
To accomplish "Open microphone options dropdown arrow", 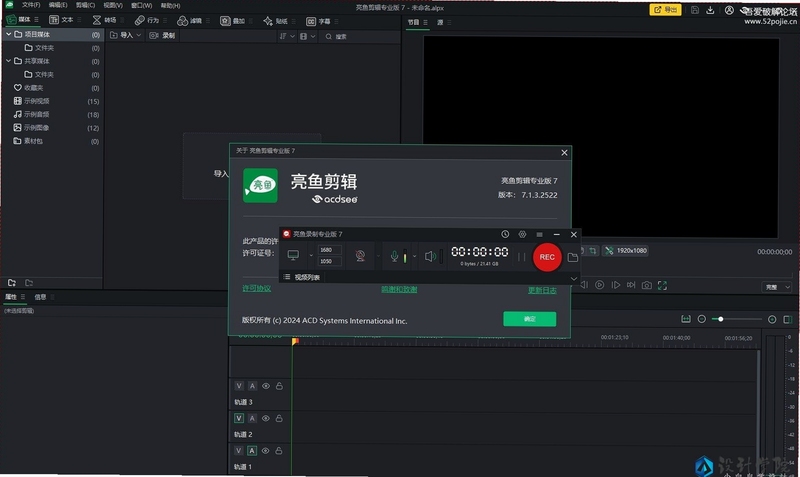I will click(414, 256).
